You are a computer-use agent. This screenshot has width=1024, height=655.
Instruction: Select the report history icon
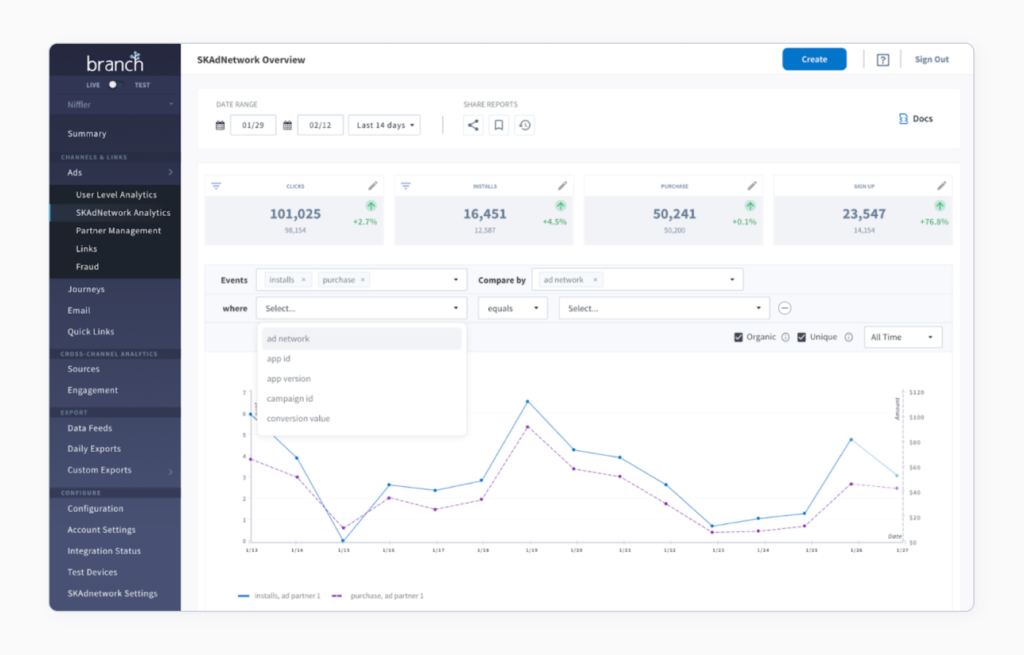pos(523,124)
